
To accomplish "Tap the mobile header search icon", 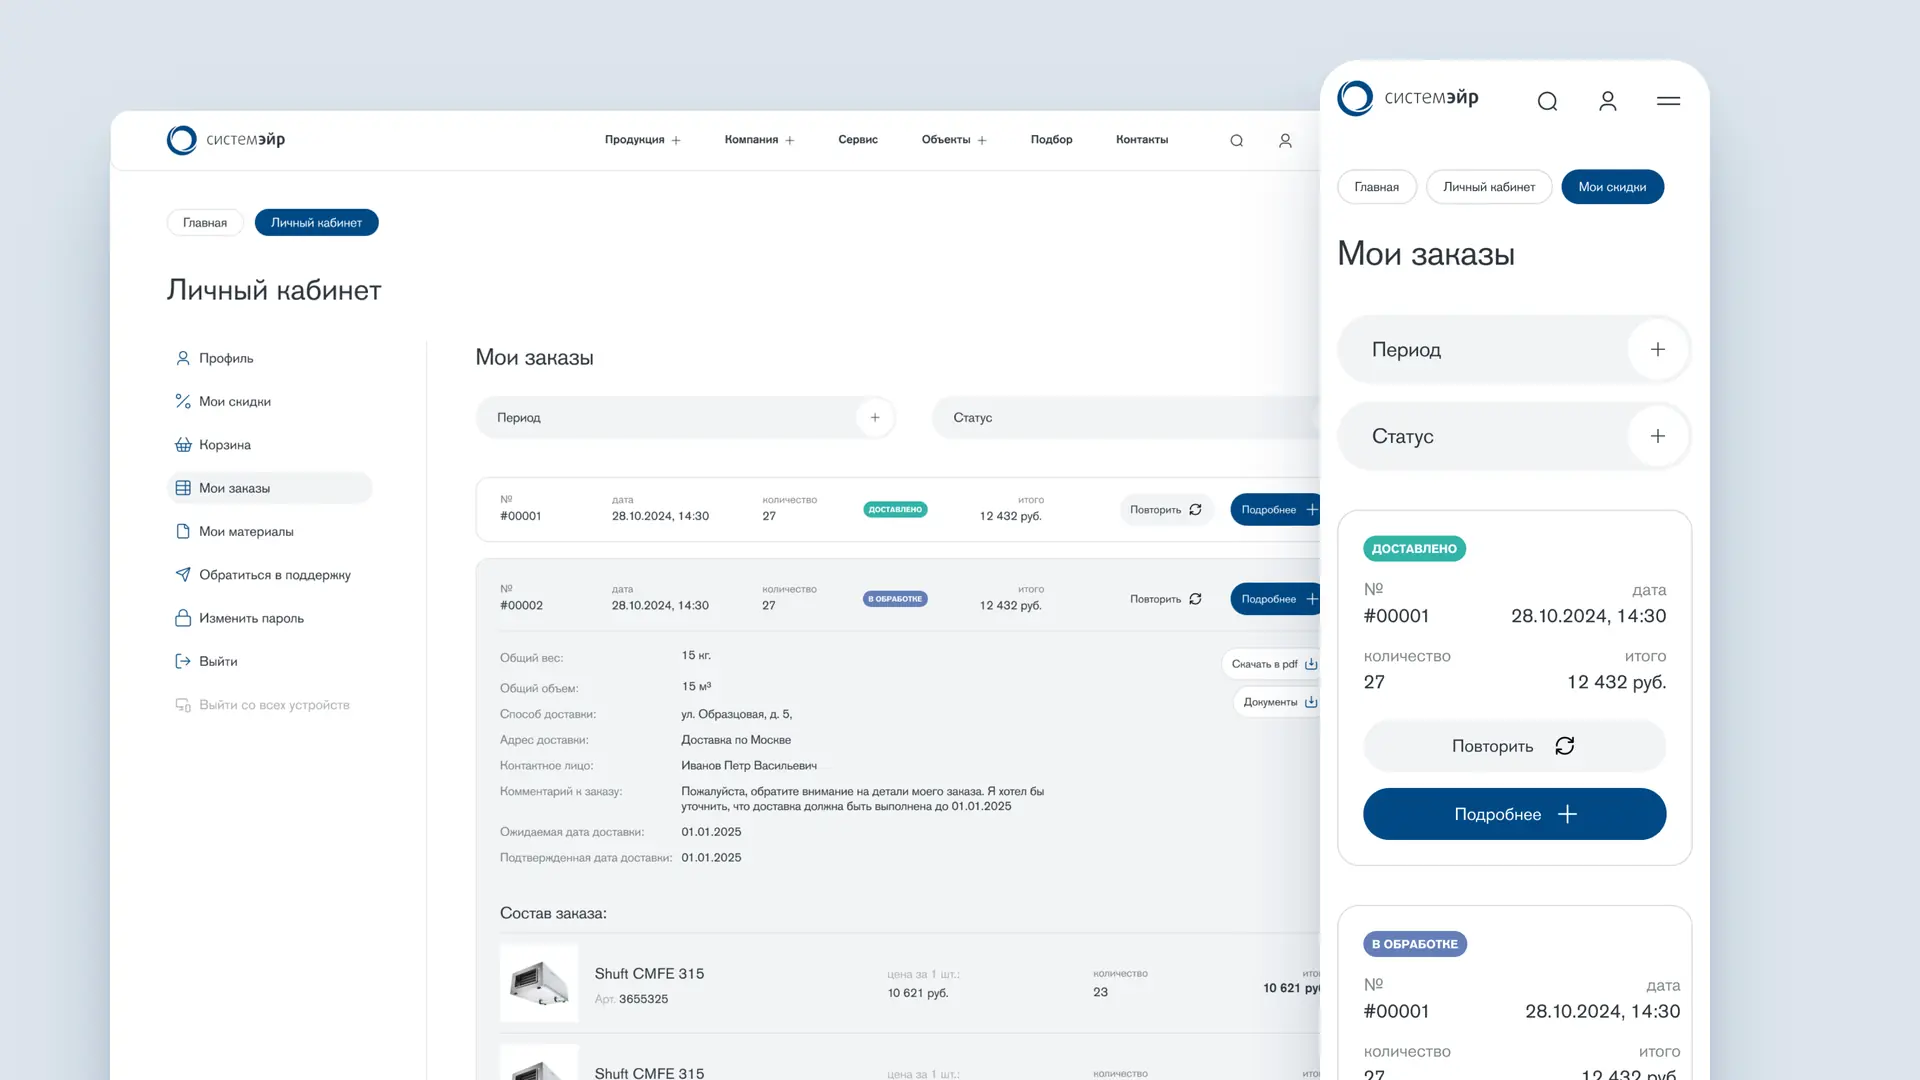I will (x=1547, y=101).
